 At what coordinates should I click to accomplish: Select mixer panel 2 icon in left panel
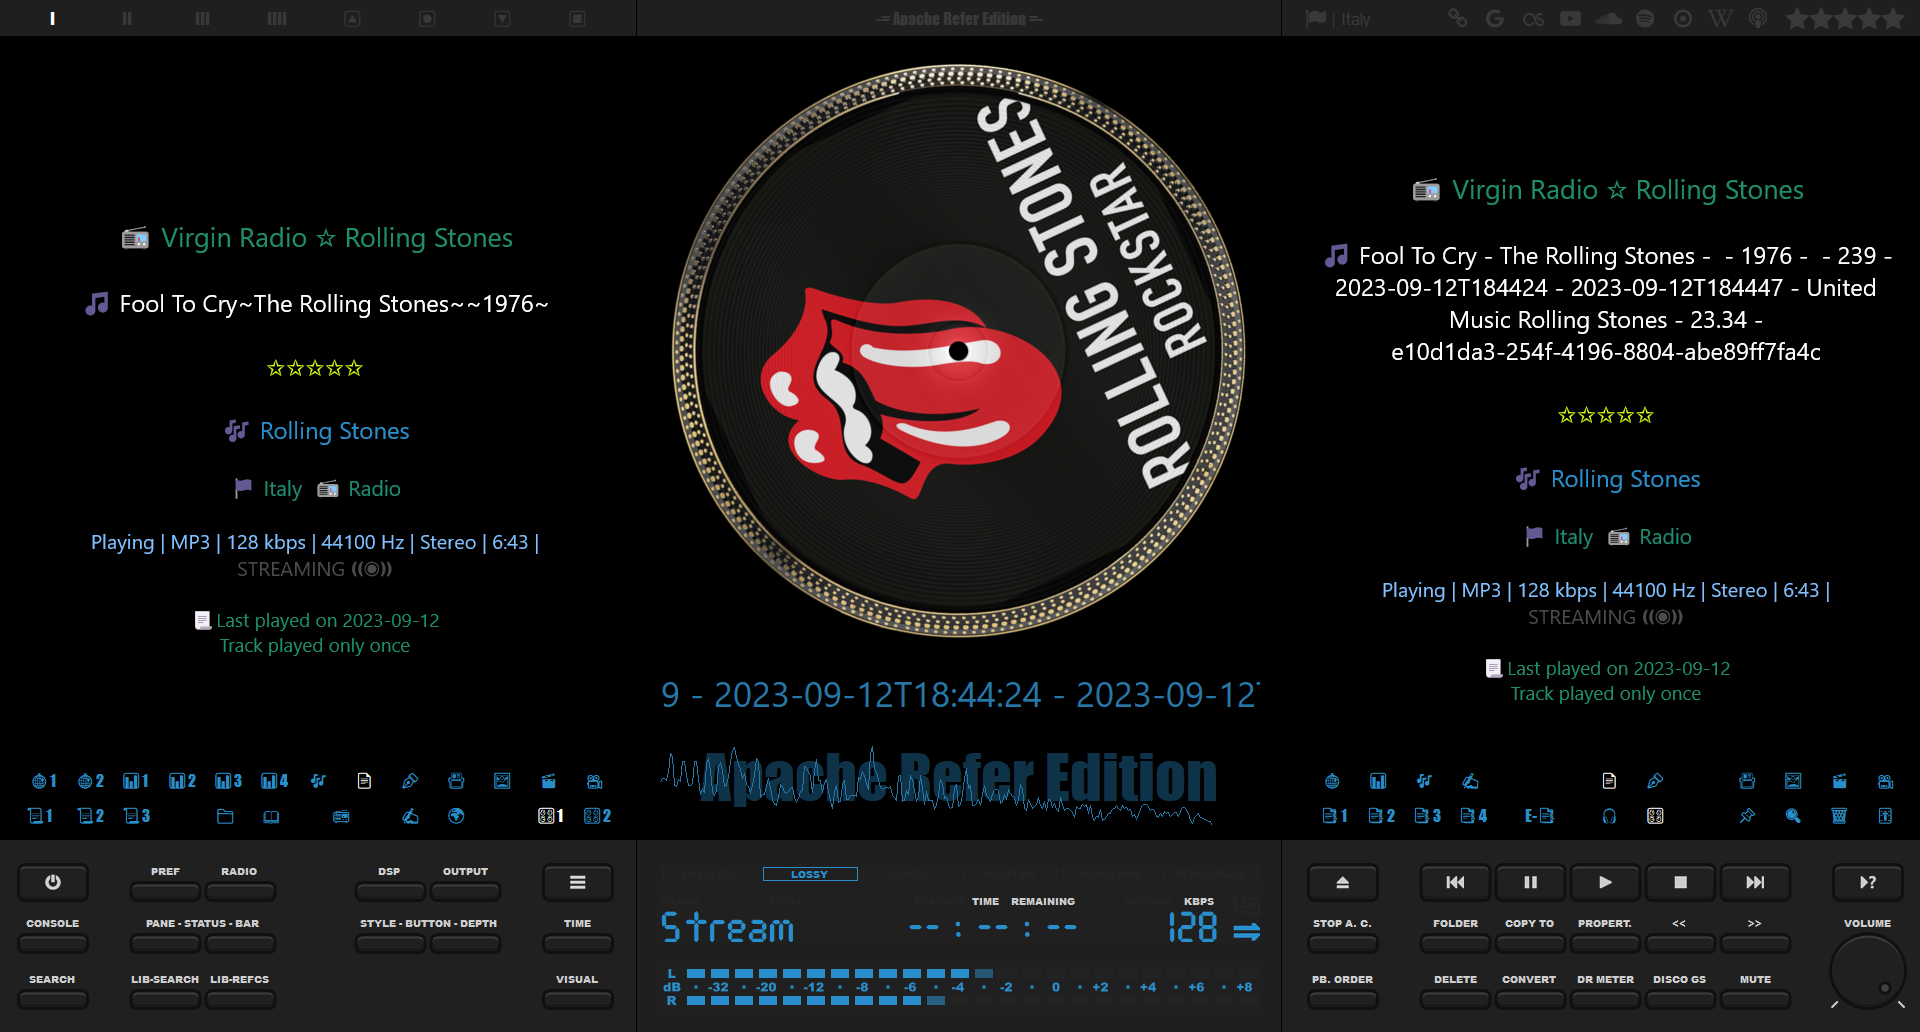click(x=597, y=816)
